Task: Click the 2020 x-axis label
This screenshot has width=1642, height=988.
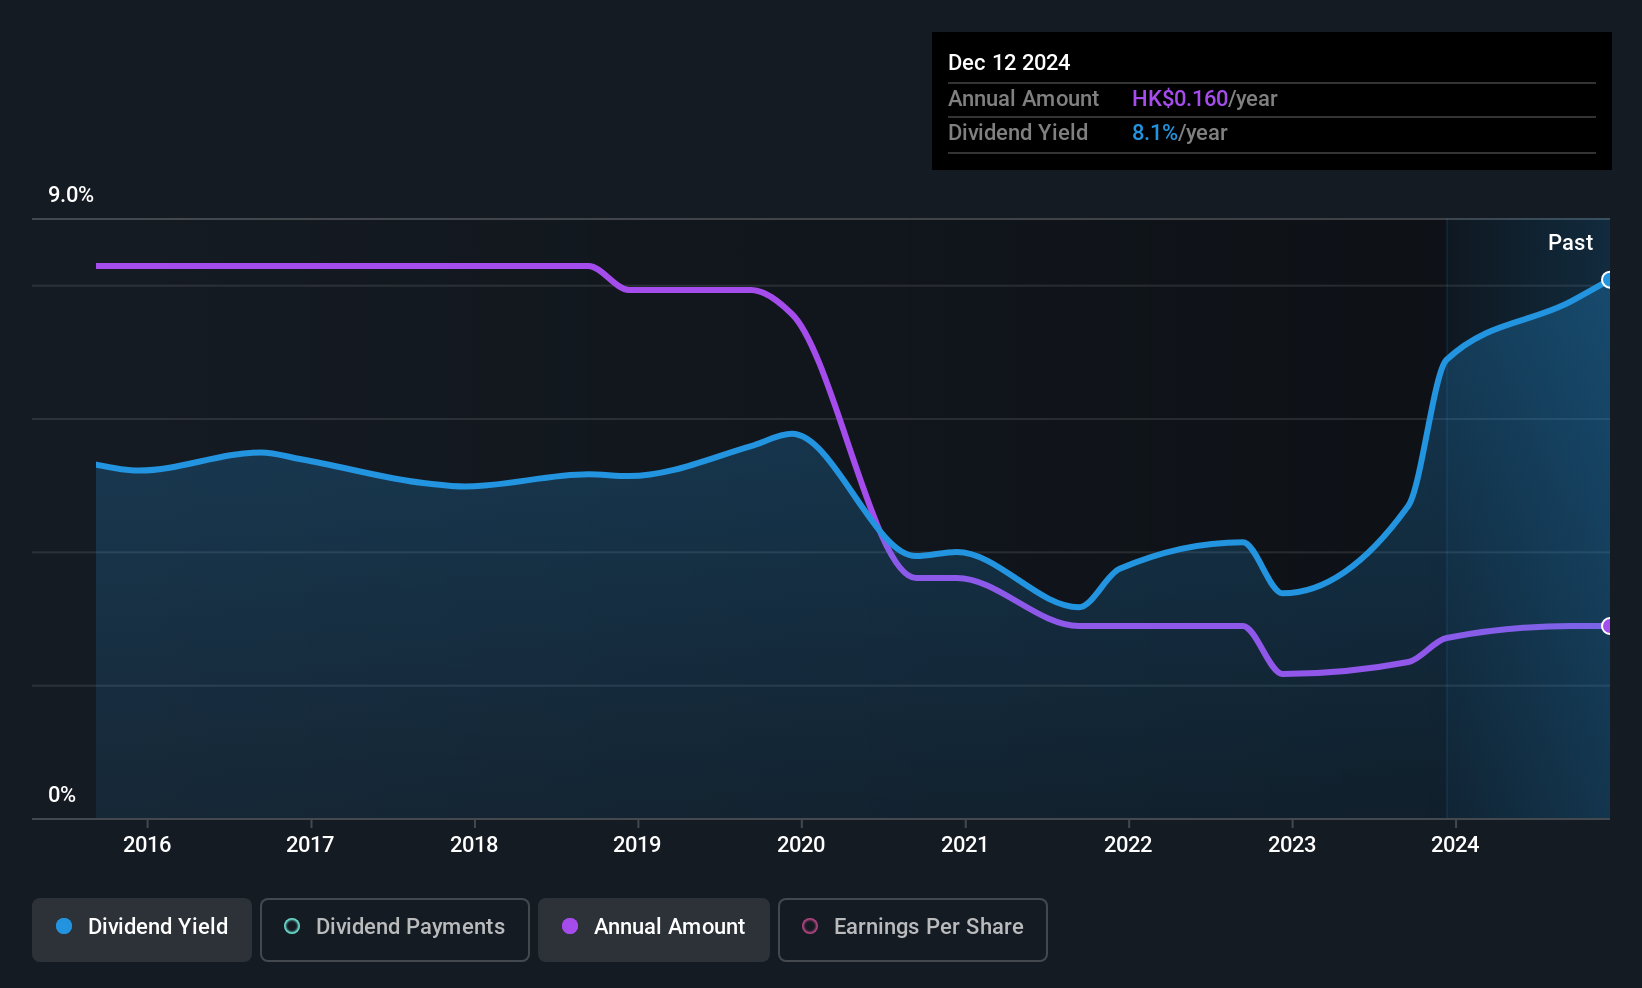Action: 801,845
